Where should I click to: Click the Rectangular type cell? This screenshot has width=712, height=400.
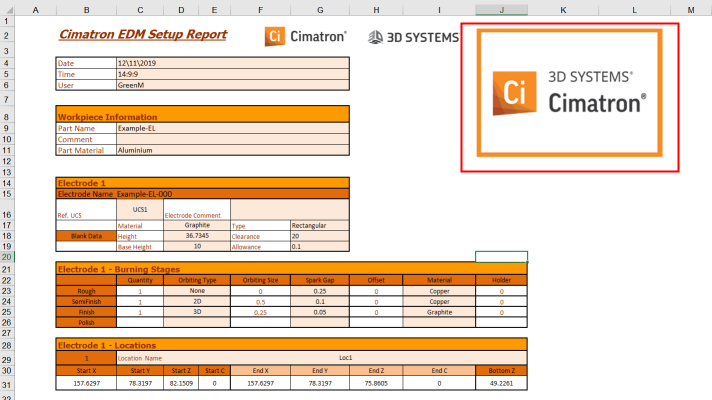pos(320,225)
